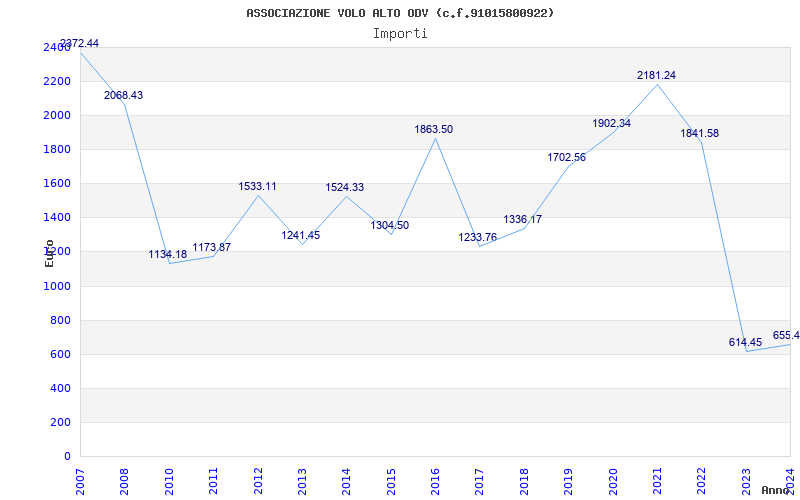Click the Euro y-axis title

[49, 253]
